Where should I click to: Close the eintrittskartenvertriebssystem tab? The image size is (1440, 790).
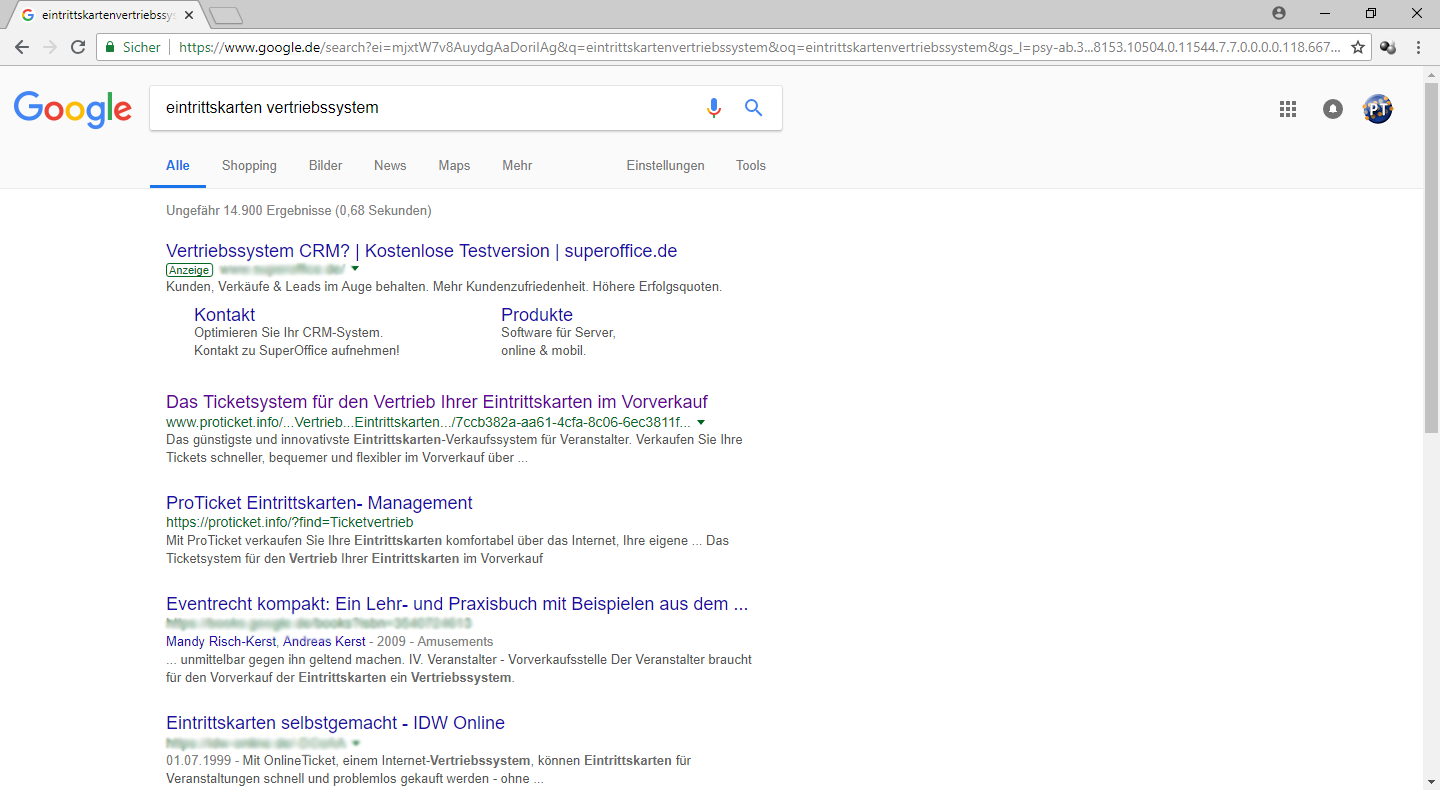(189, 15)
